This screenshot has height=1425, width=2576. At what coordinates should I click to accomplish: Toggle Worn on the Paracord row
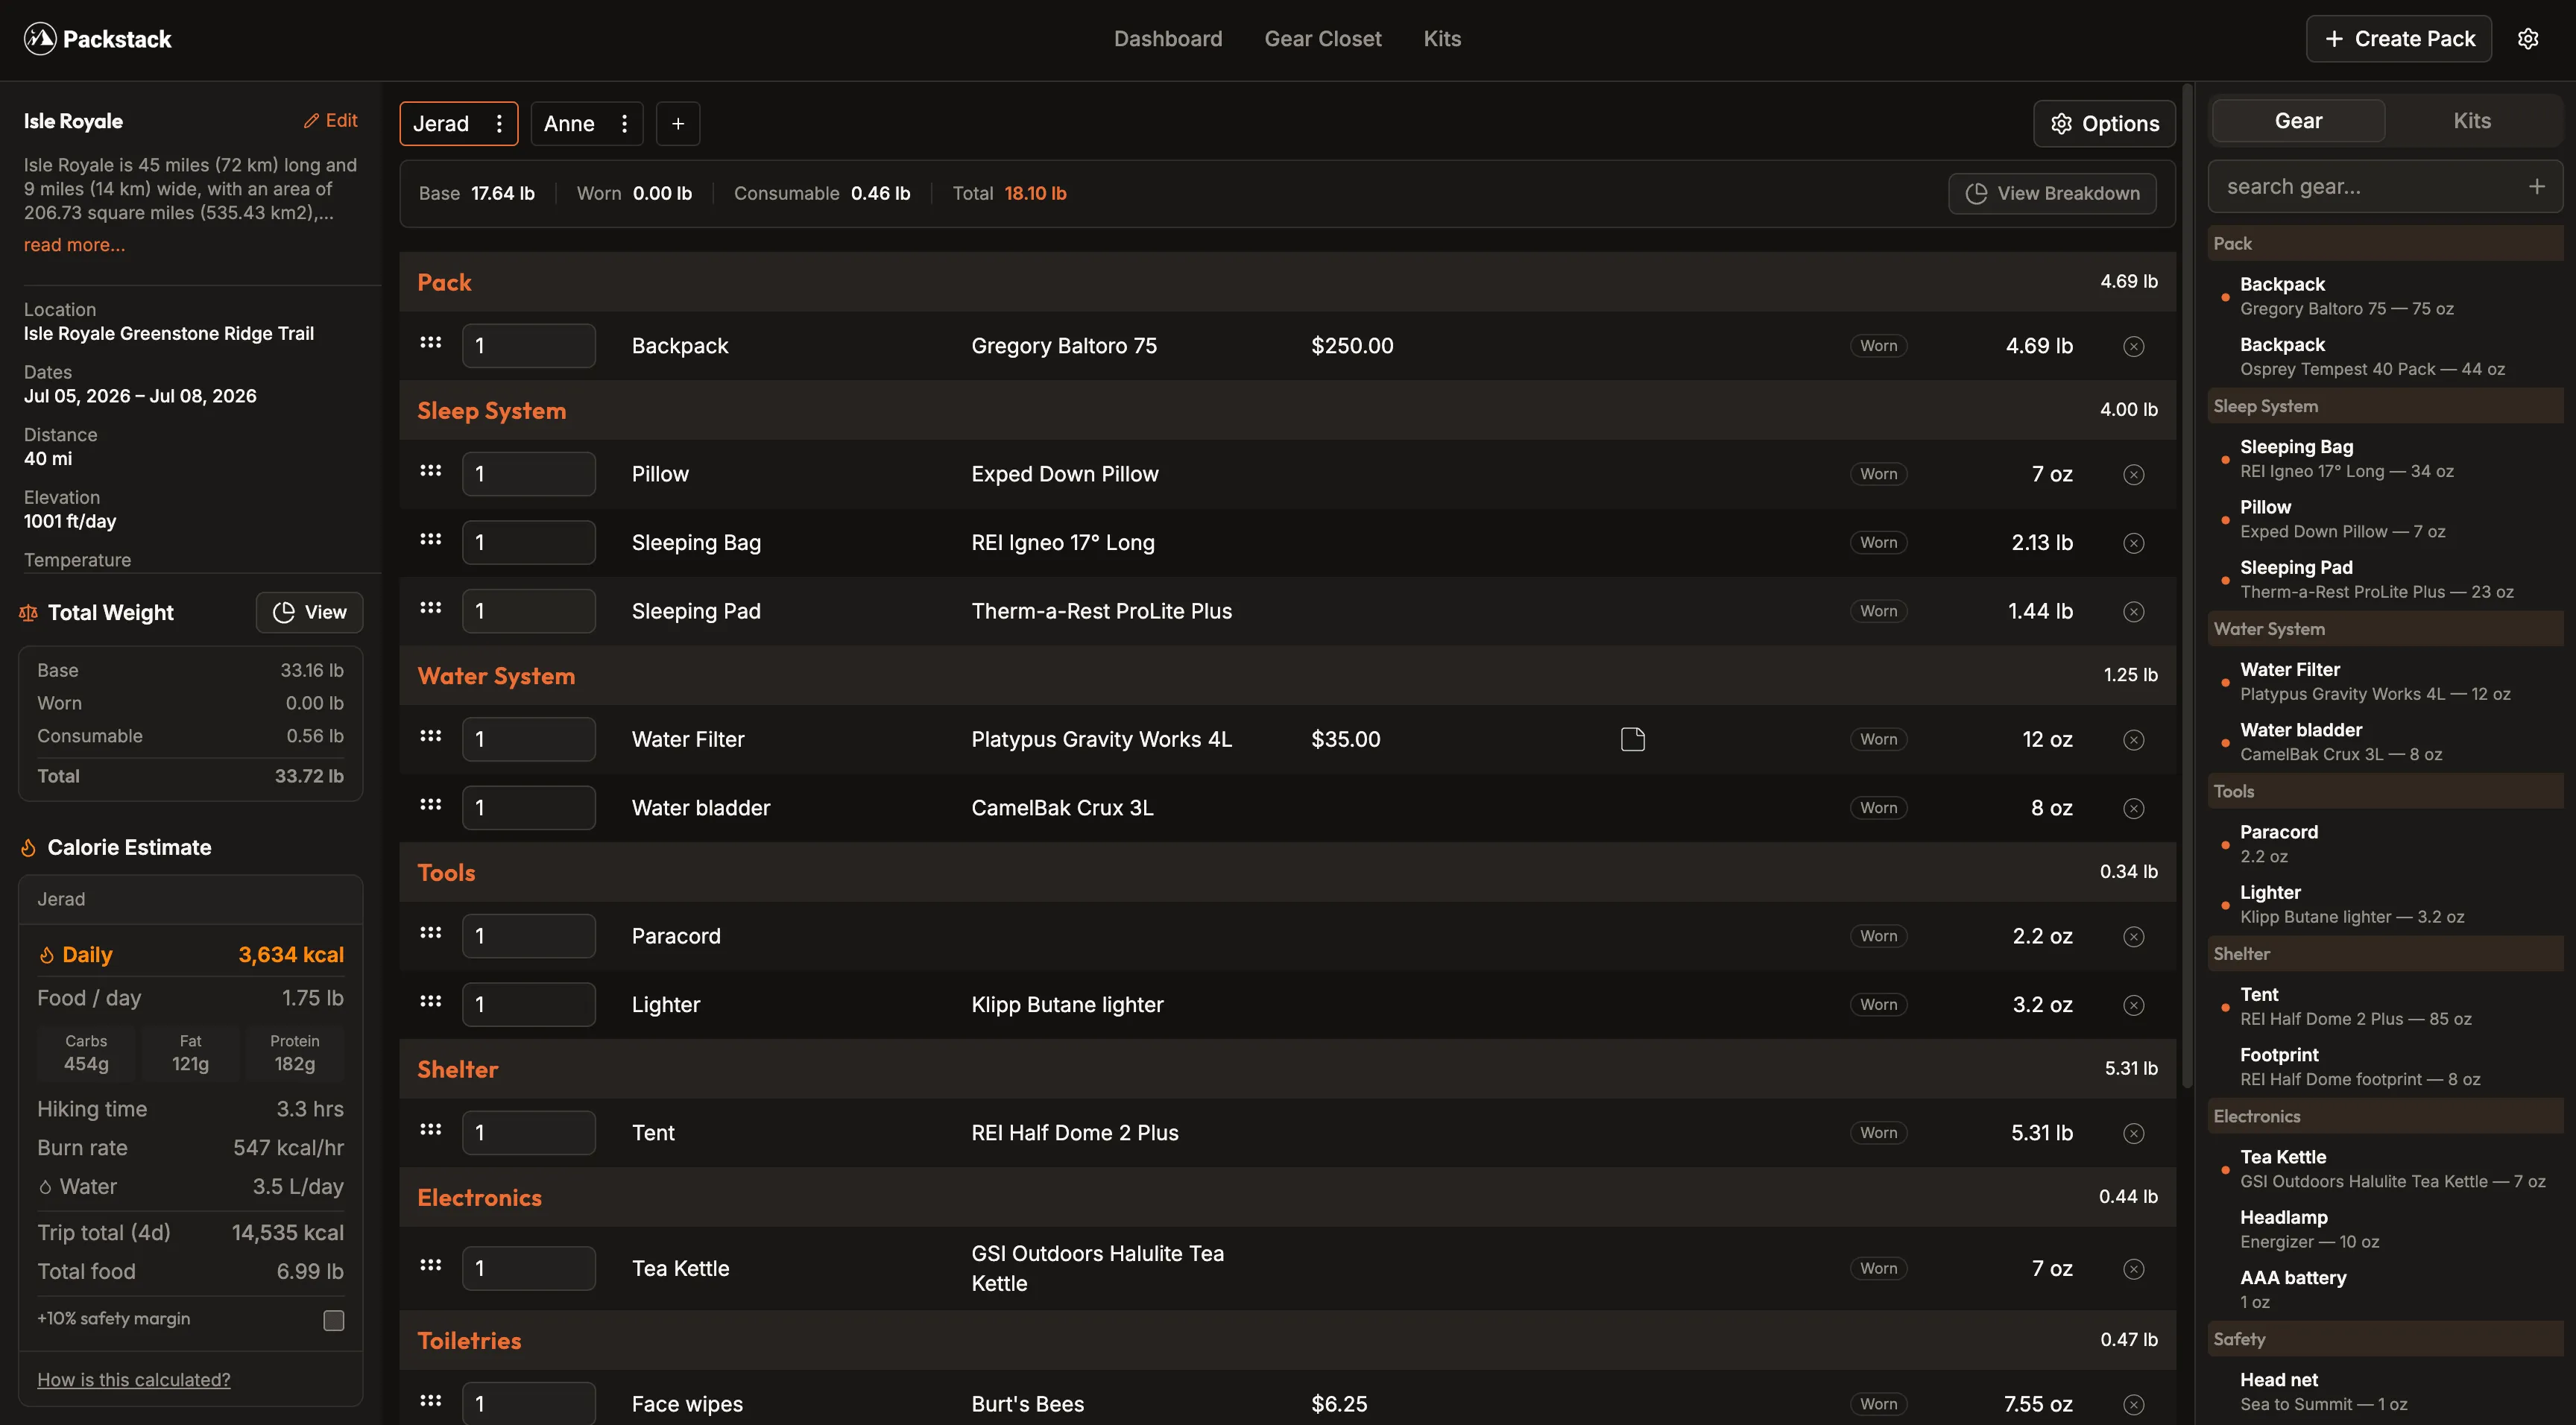[x=1878, y=937]
